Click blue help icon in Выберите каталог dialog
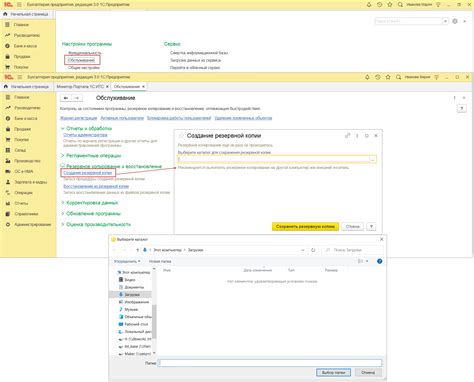 [x=379, y=261]
